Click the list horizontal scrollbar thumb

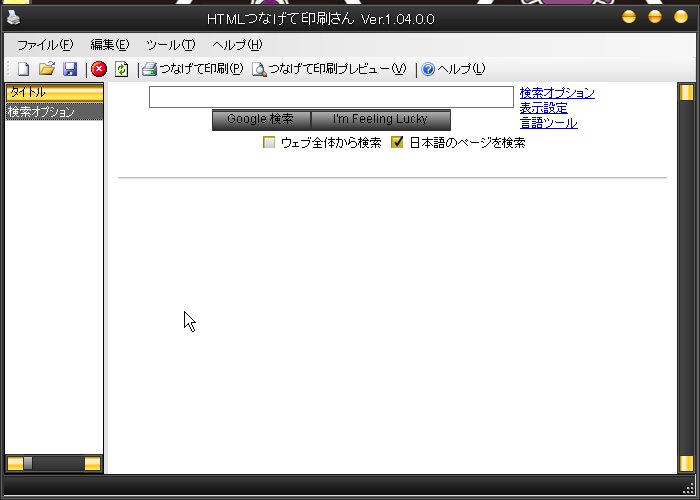[28, 464]
